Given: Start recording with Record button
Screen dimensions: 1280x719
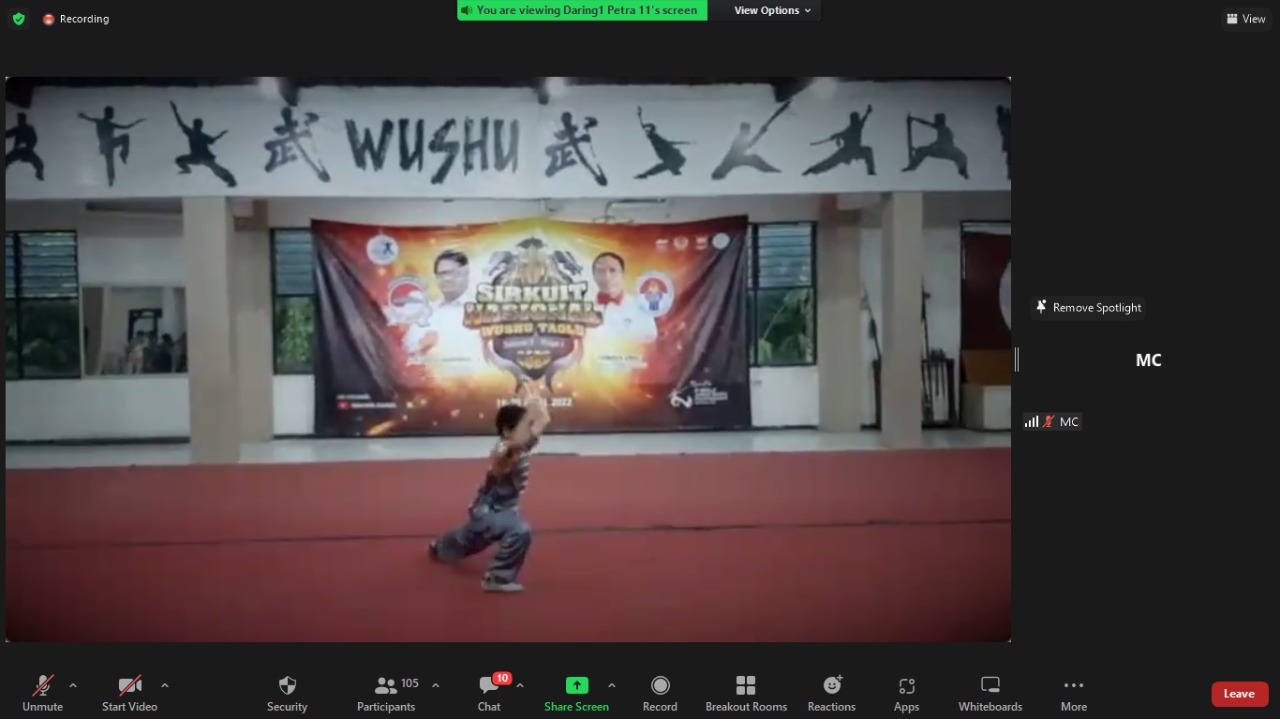Looking at the screenshot, I should pos(660,693).
